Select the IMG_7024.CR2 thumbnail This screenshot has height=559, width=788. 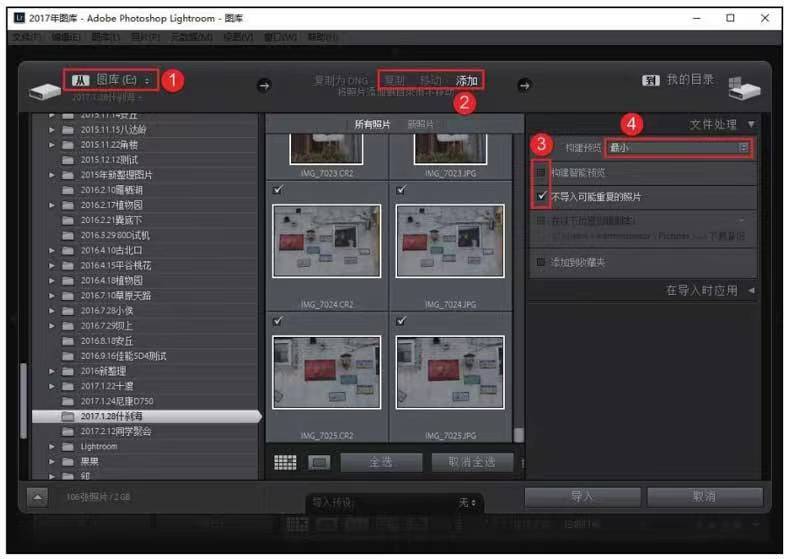[327, 241]
